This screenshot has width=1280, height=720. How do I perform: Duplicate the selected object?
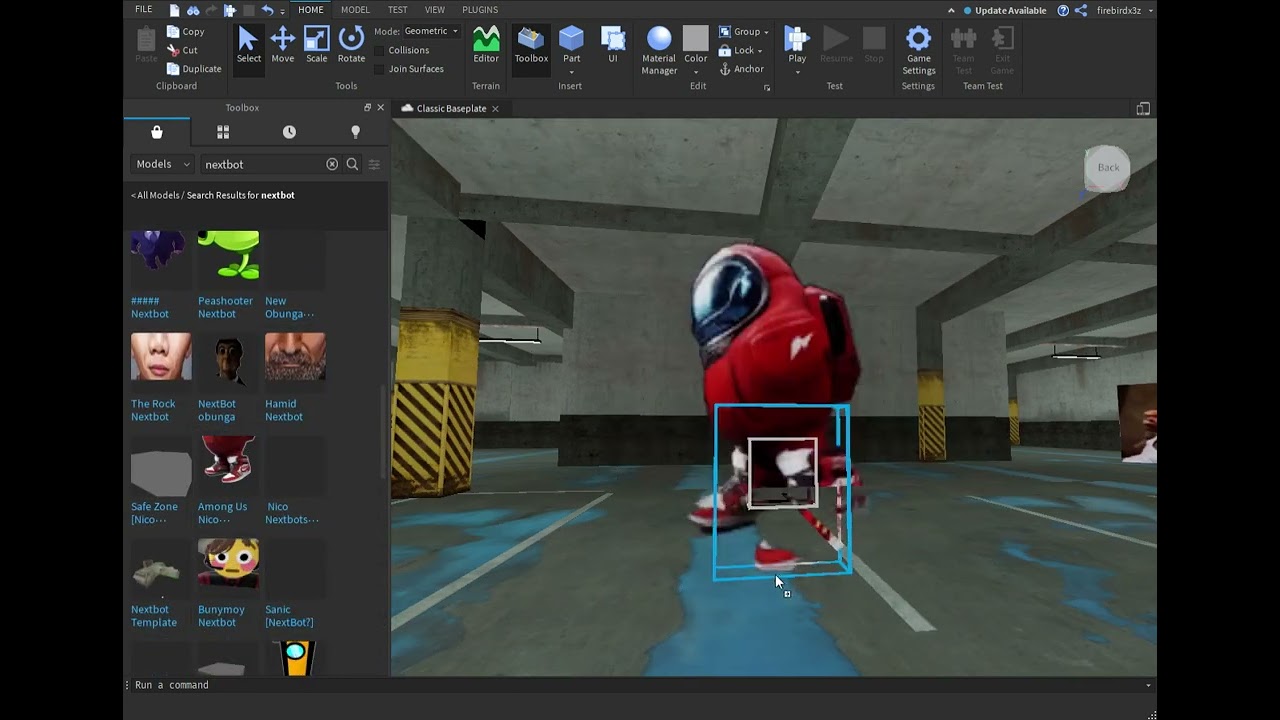coord(194,69)
